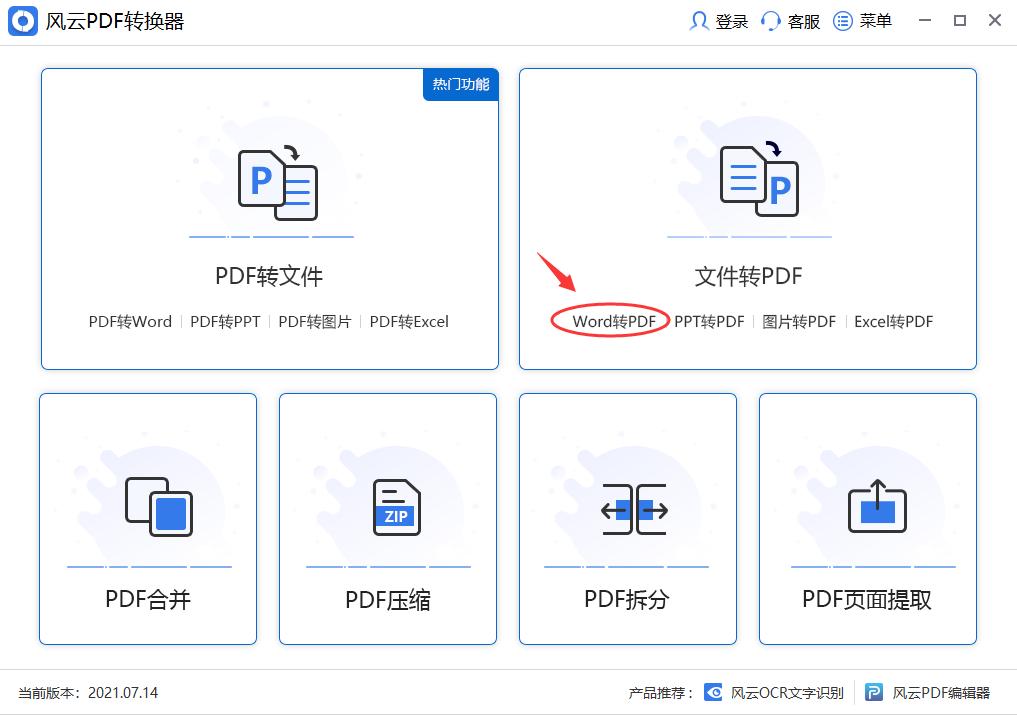The image size is (1017, 715).
Task: Click the 风云OCR文字识别 product icon
Action: point(712,691)
